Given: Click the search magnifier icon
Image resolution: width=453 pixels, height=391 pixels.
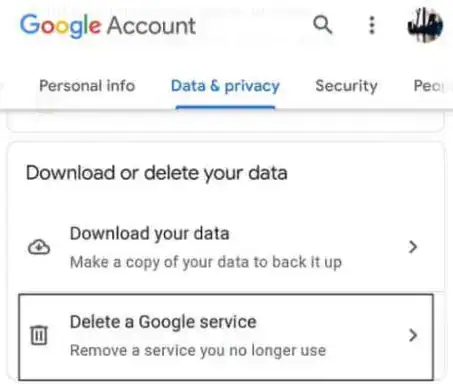Looking at the screenshot, I should [323, 25].
